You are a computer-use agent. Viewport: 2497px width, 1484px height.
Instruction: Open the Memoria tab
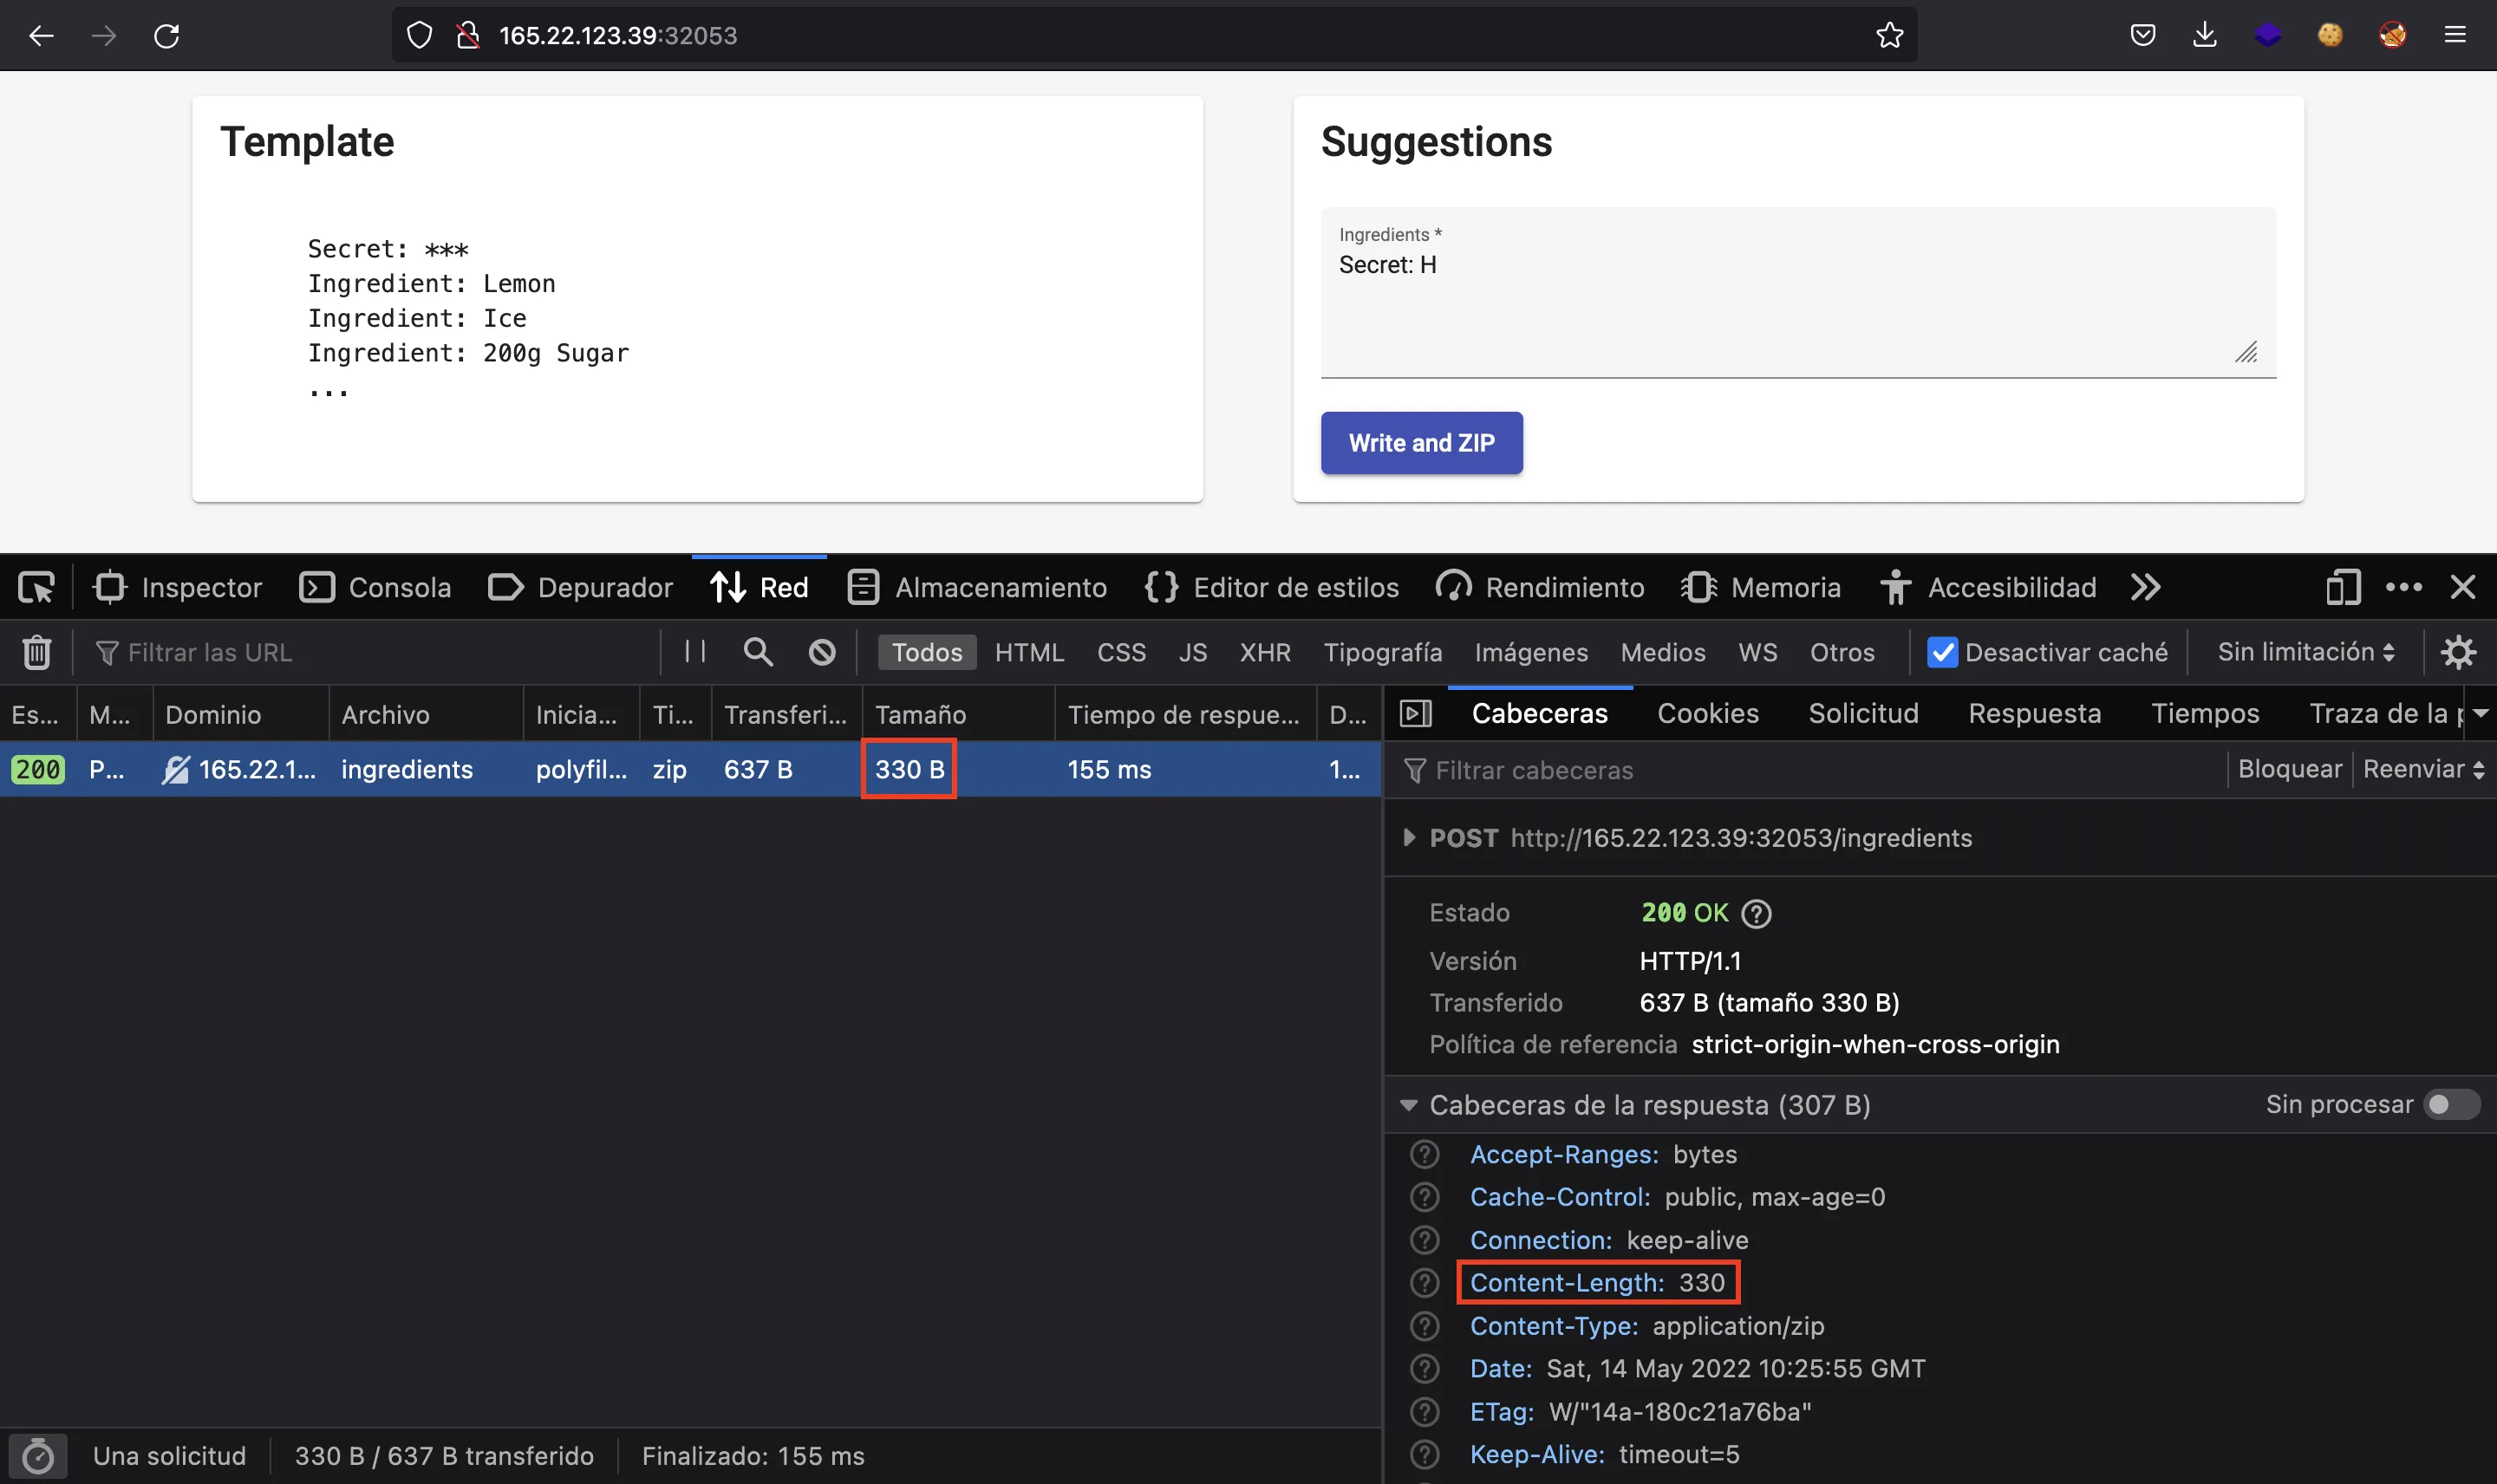click(x=1761, y=587)
